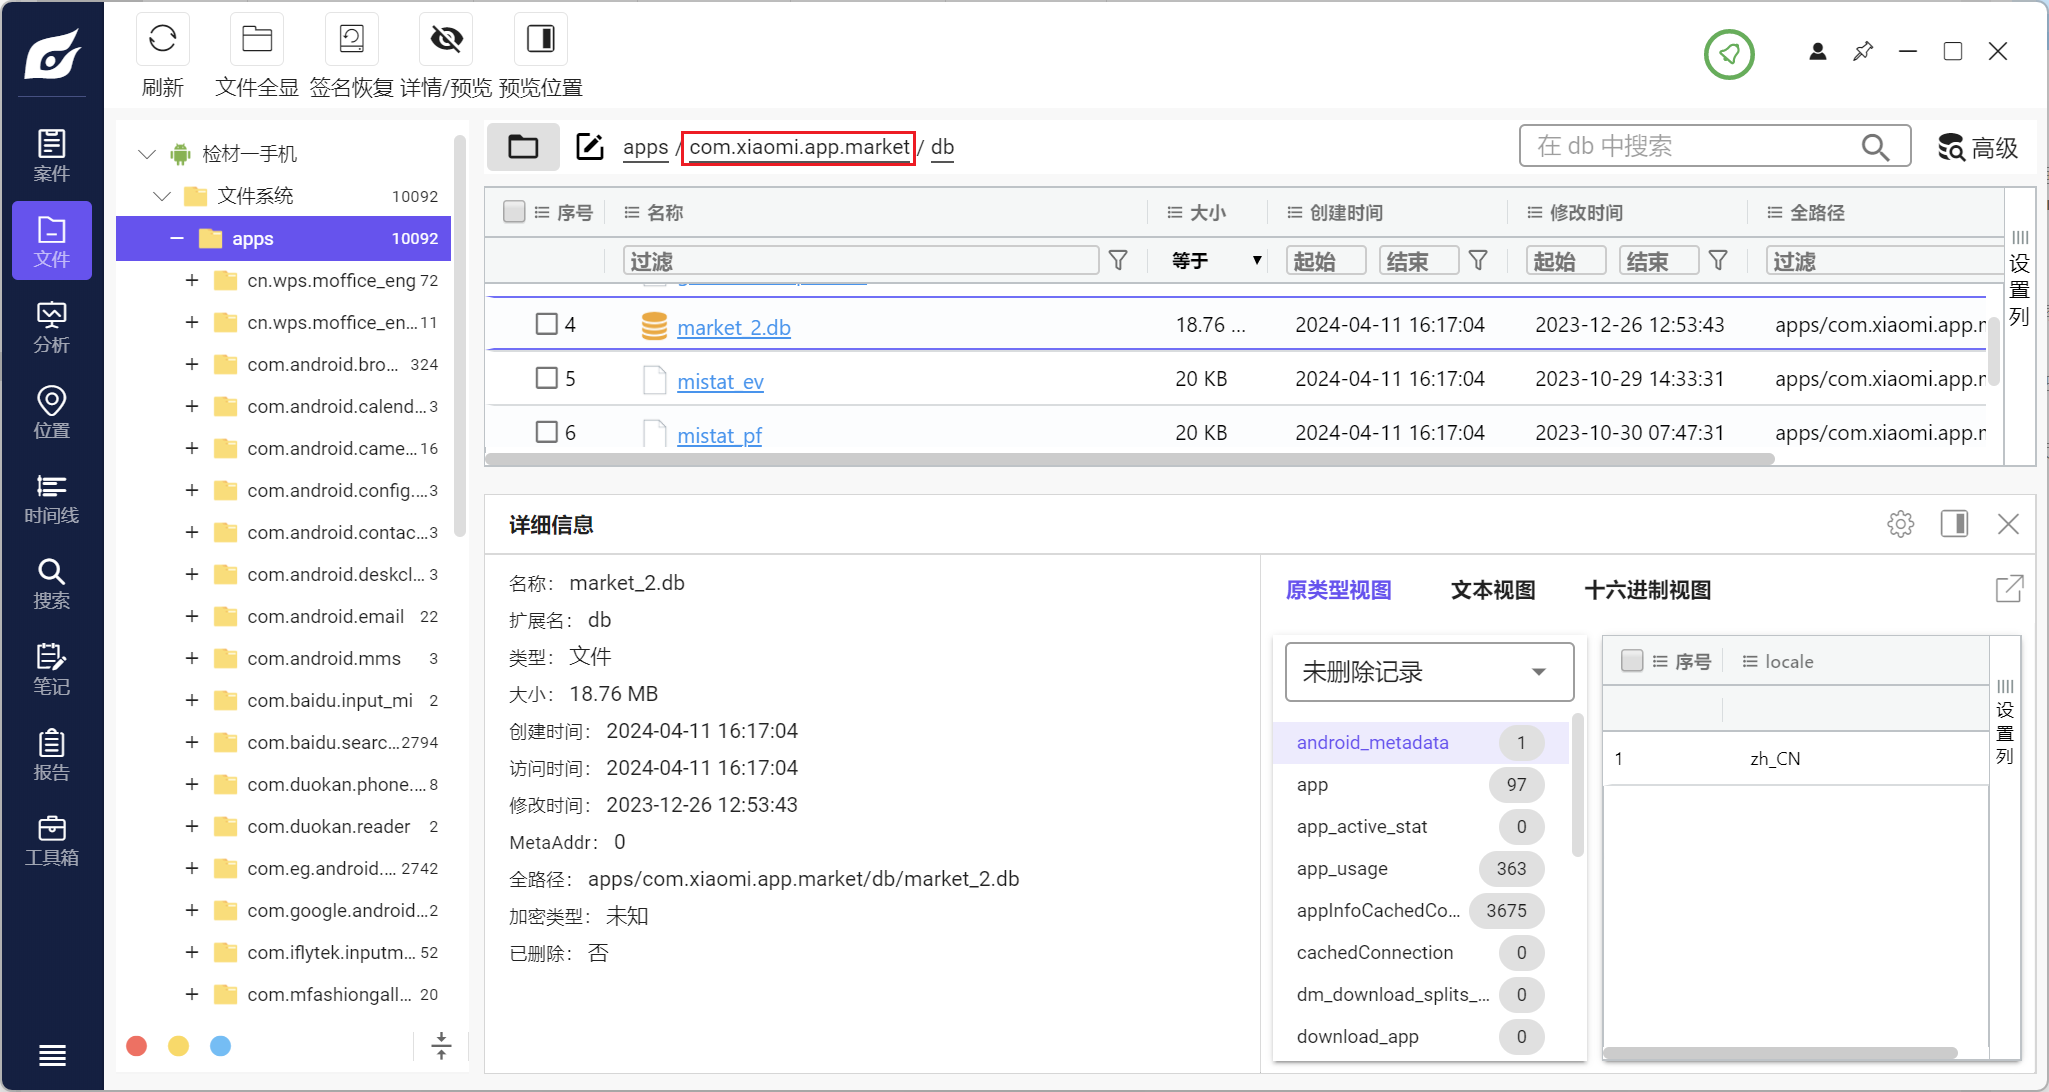The width and height of the screenshot is (2049, 1092).
Task: Go to com.xiaomi.app.market in breadcrumb
Action: (799, 148)
